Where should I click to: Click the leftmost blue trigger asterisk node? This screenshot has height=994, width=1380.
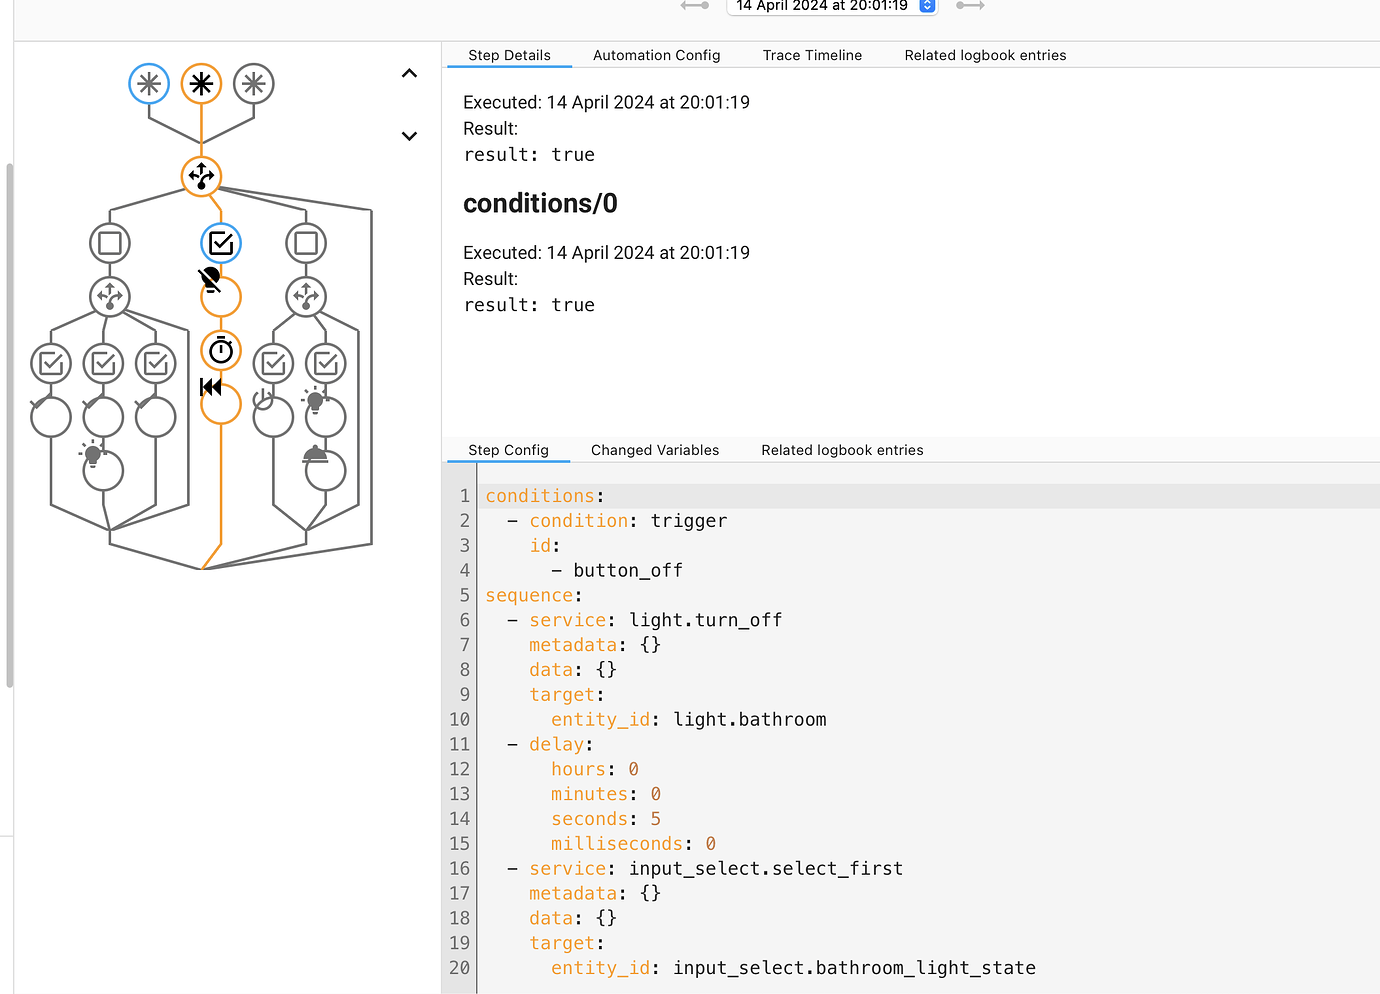(149, 83)
